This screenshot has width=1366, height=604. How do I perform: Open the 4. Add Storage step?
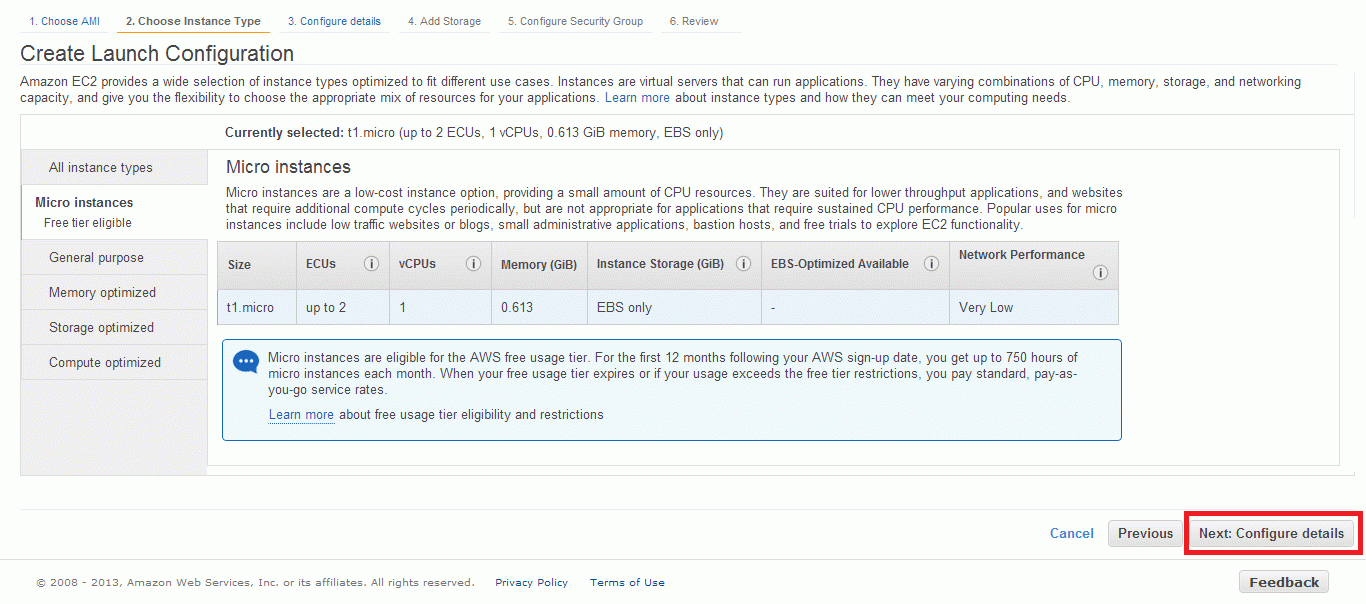(x=444, y=21)
